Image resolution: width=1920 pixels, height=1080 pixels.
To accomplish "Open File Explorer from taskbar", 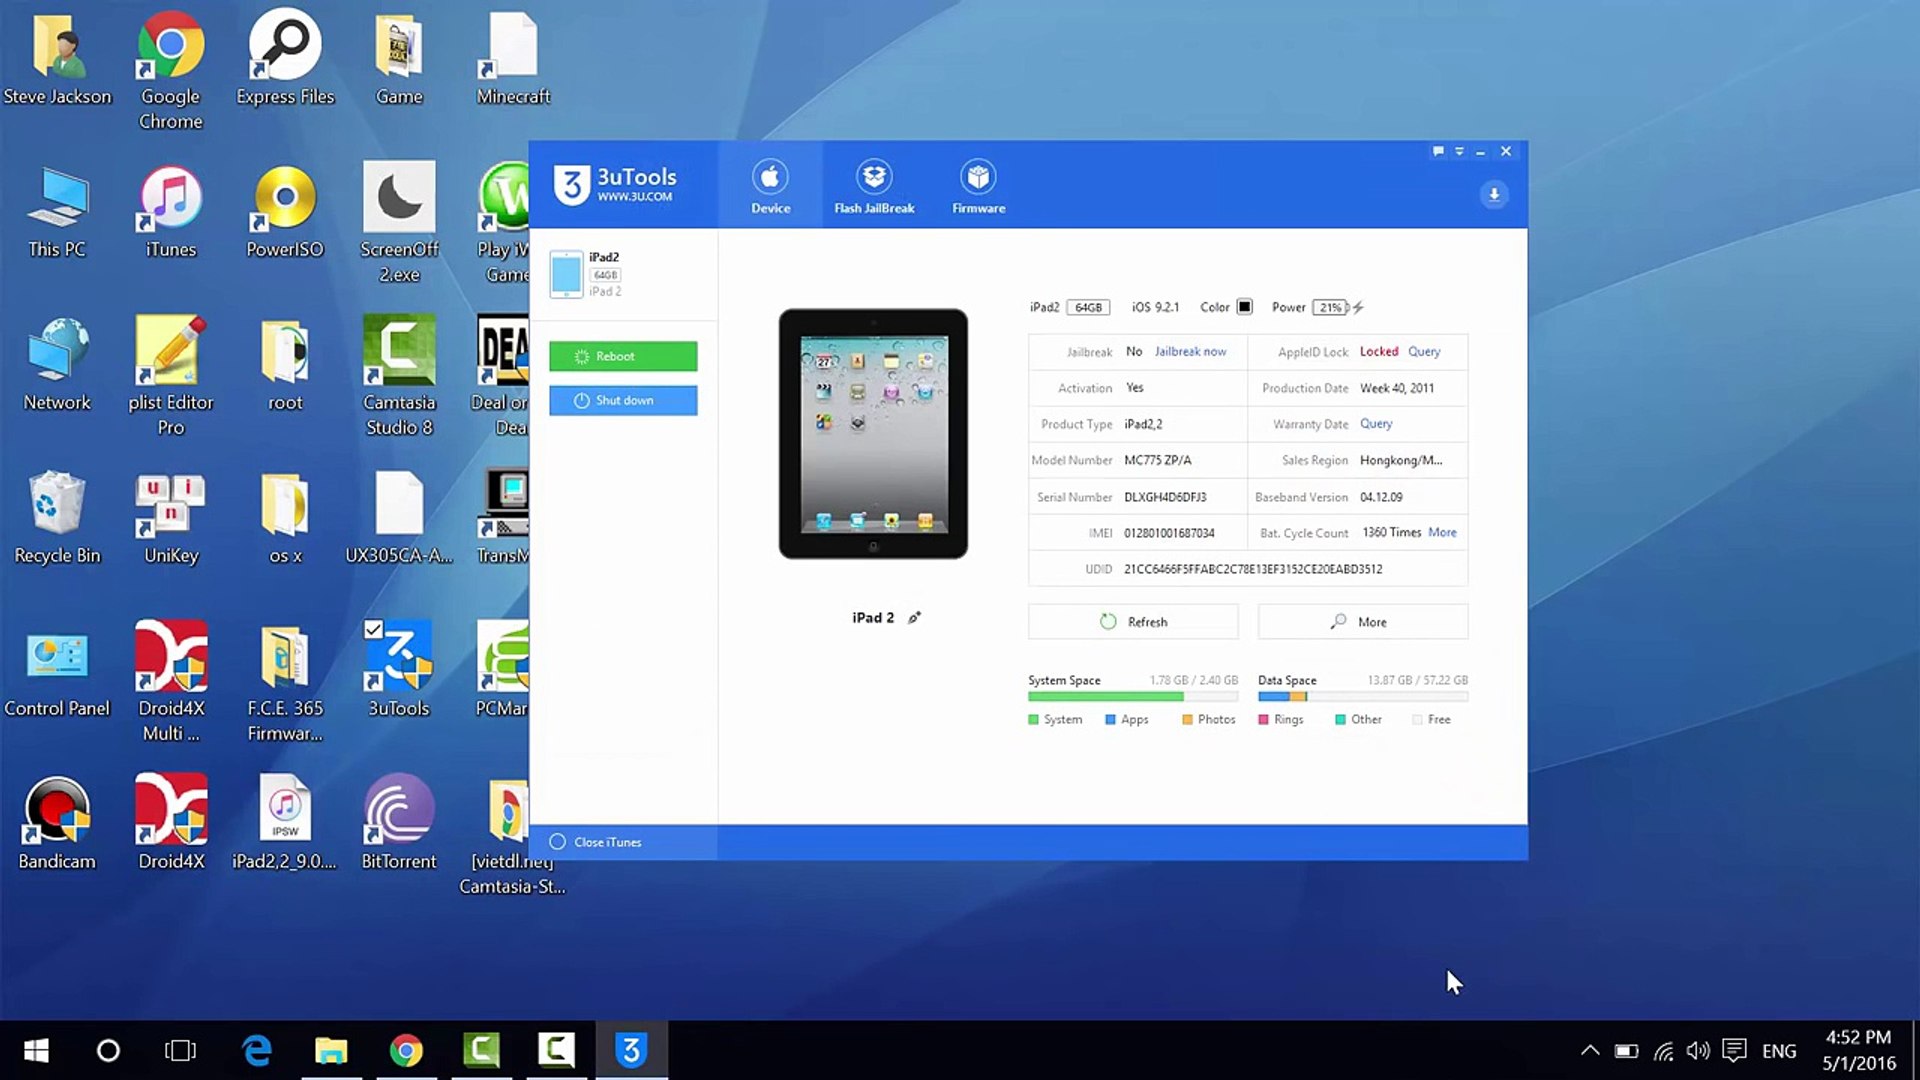I will (x=331, y=1050).
